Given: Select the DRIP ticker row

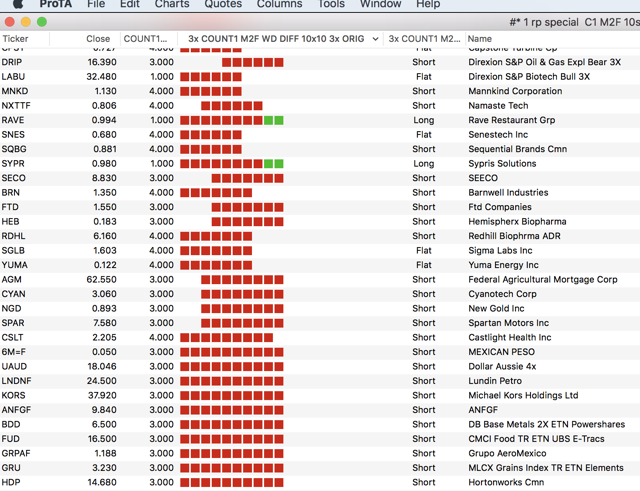Looking at the screenshot, I should (x=320, y=62).
